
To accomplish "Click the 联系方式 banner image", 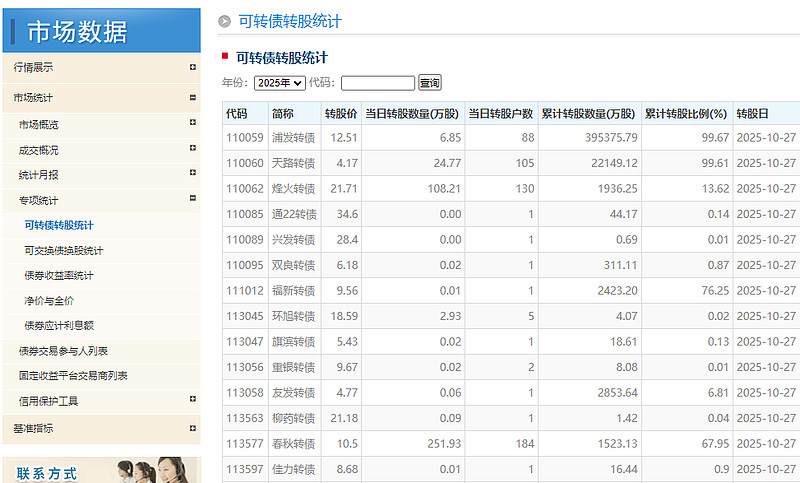I will (102, 470).
